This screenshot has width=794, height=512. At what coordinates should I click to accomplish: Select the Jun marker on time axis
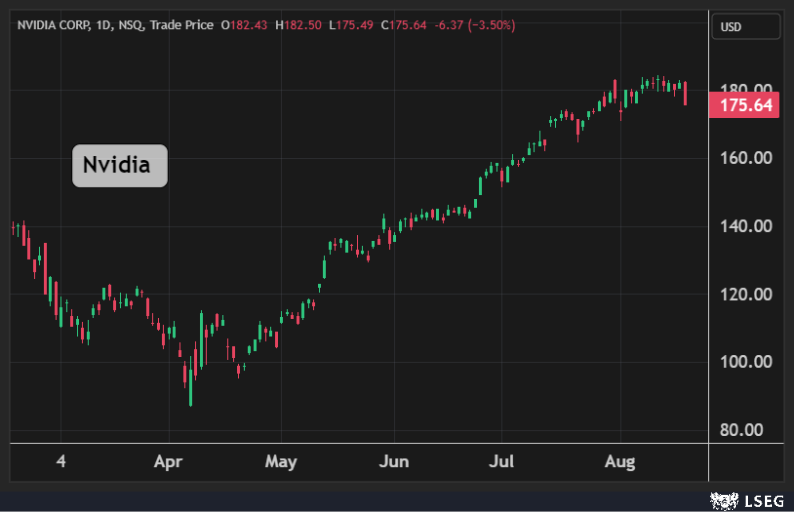click(395, 463)
